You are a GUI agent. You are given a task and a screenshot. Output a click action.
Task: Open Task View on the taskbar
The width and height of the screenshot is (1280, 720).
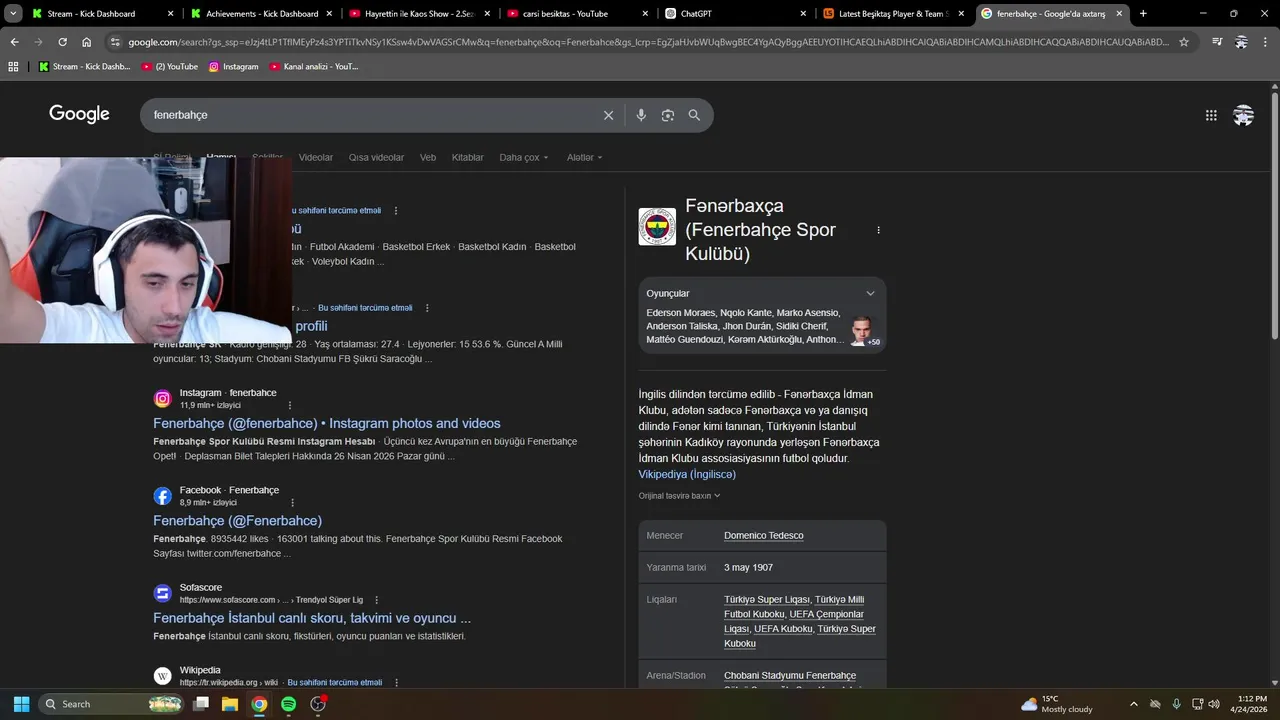(200, 704)
